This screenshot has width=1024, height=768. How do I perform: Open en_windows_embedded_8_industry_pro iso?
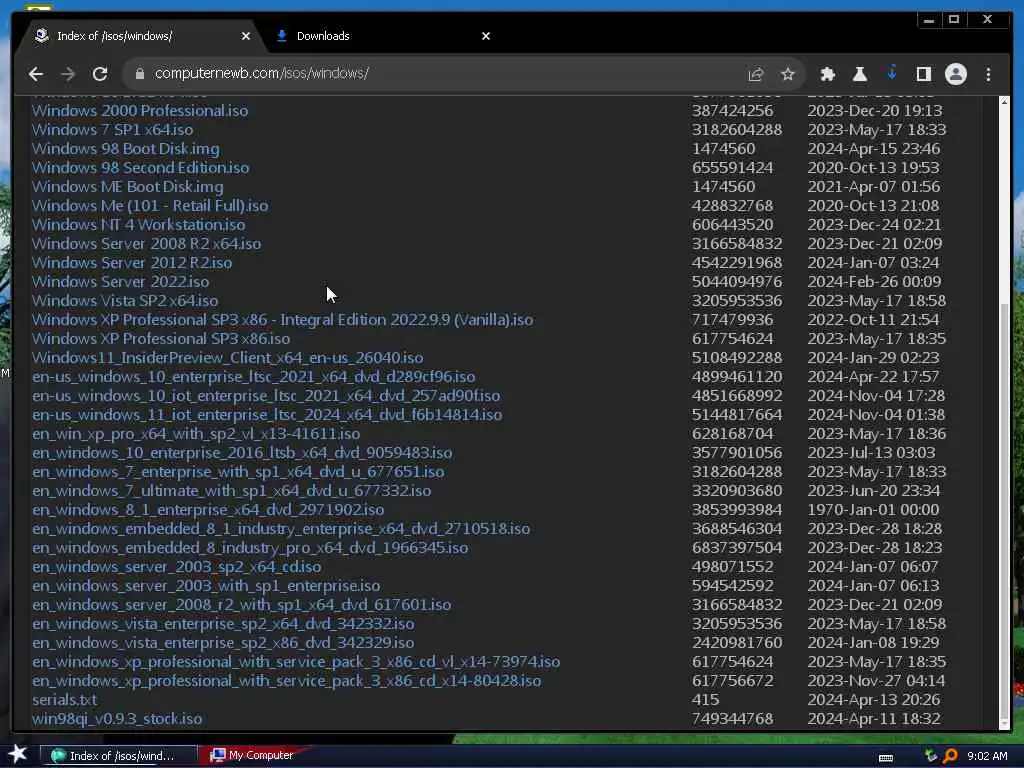250,547
